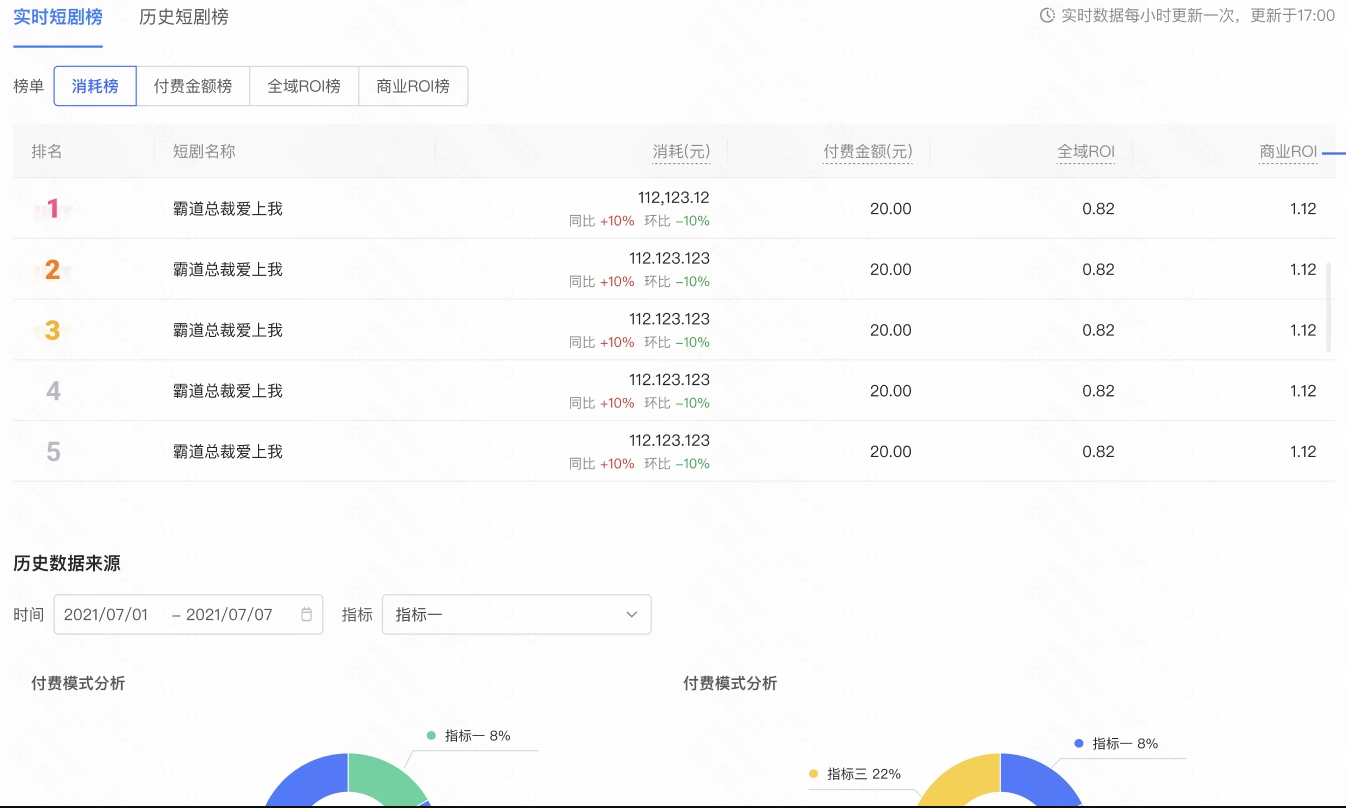
Task: Switch to 历史短剧榜 tab
Action: tap(184, 17)
